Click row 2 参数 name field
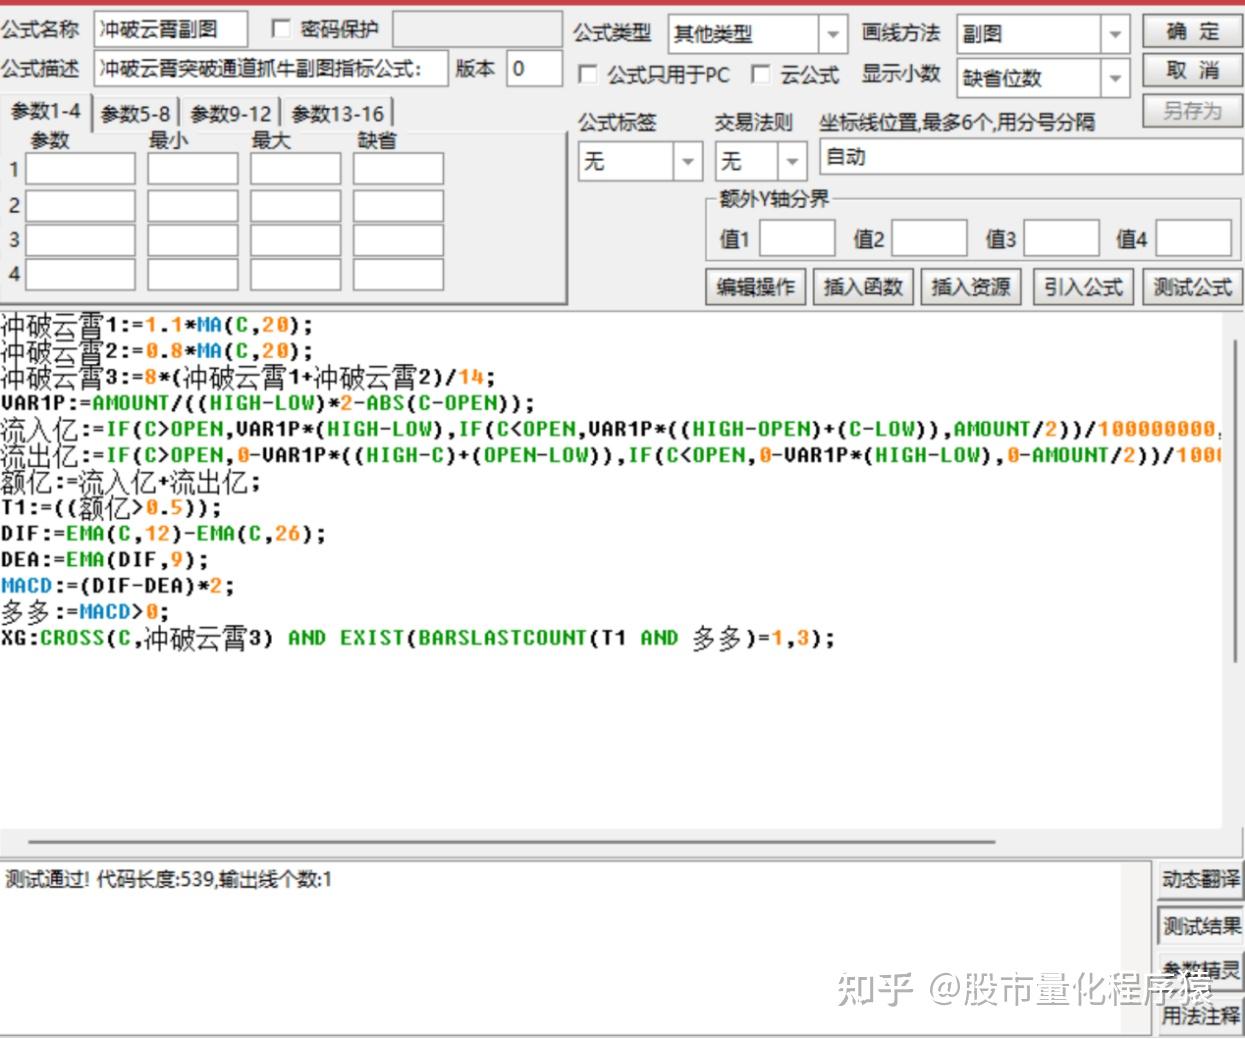Screen dimensions: 1245x1039 click(x=80, y=205)
